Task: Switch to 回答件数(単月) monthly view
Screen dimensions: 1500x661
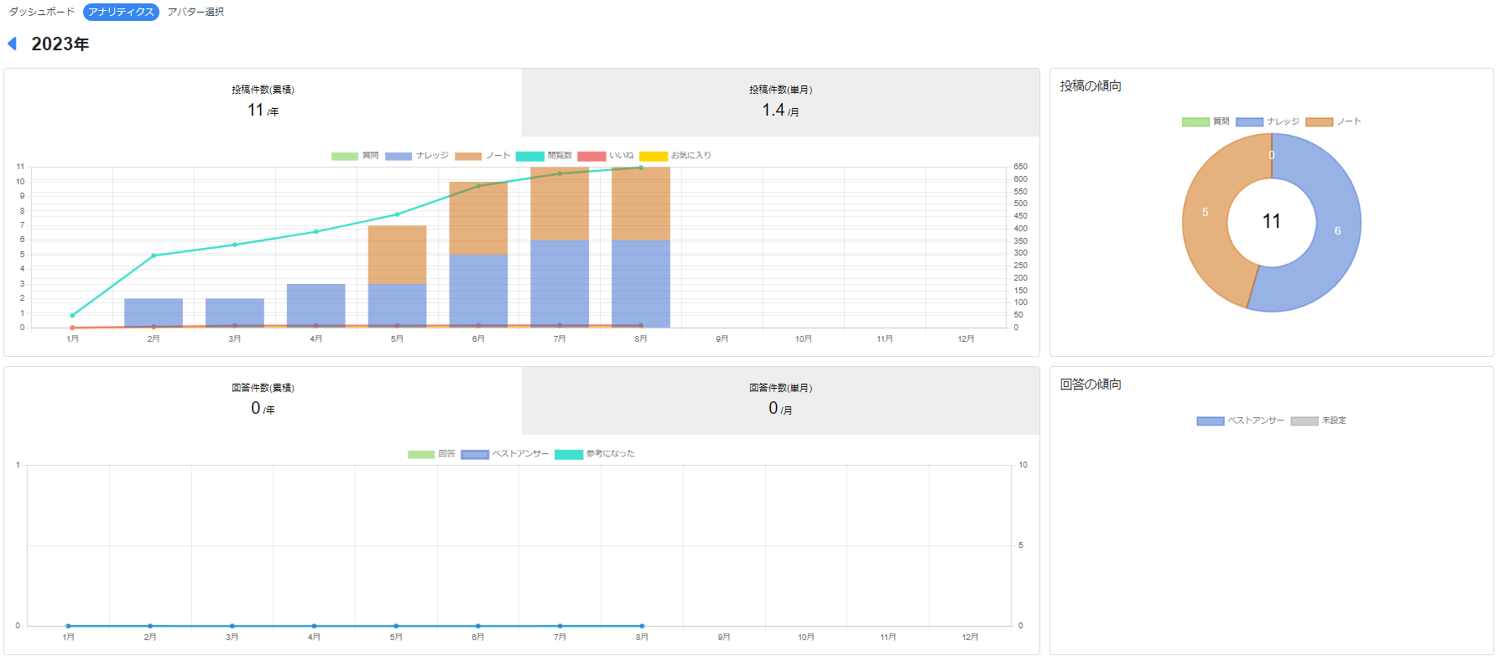Action: 780,400
